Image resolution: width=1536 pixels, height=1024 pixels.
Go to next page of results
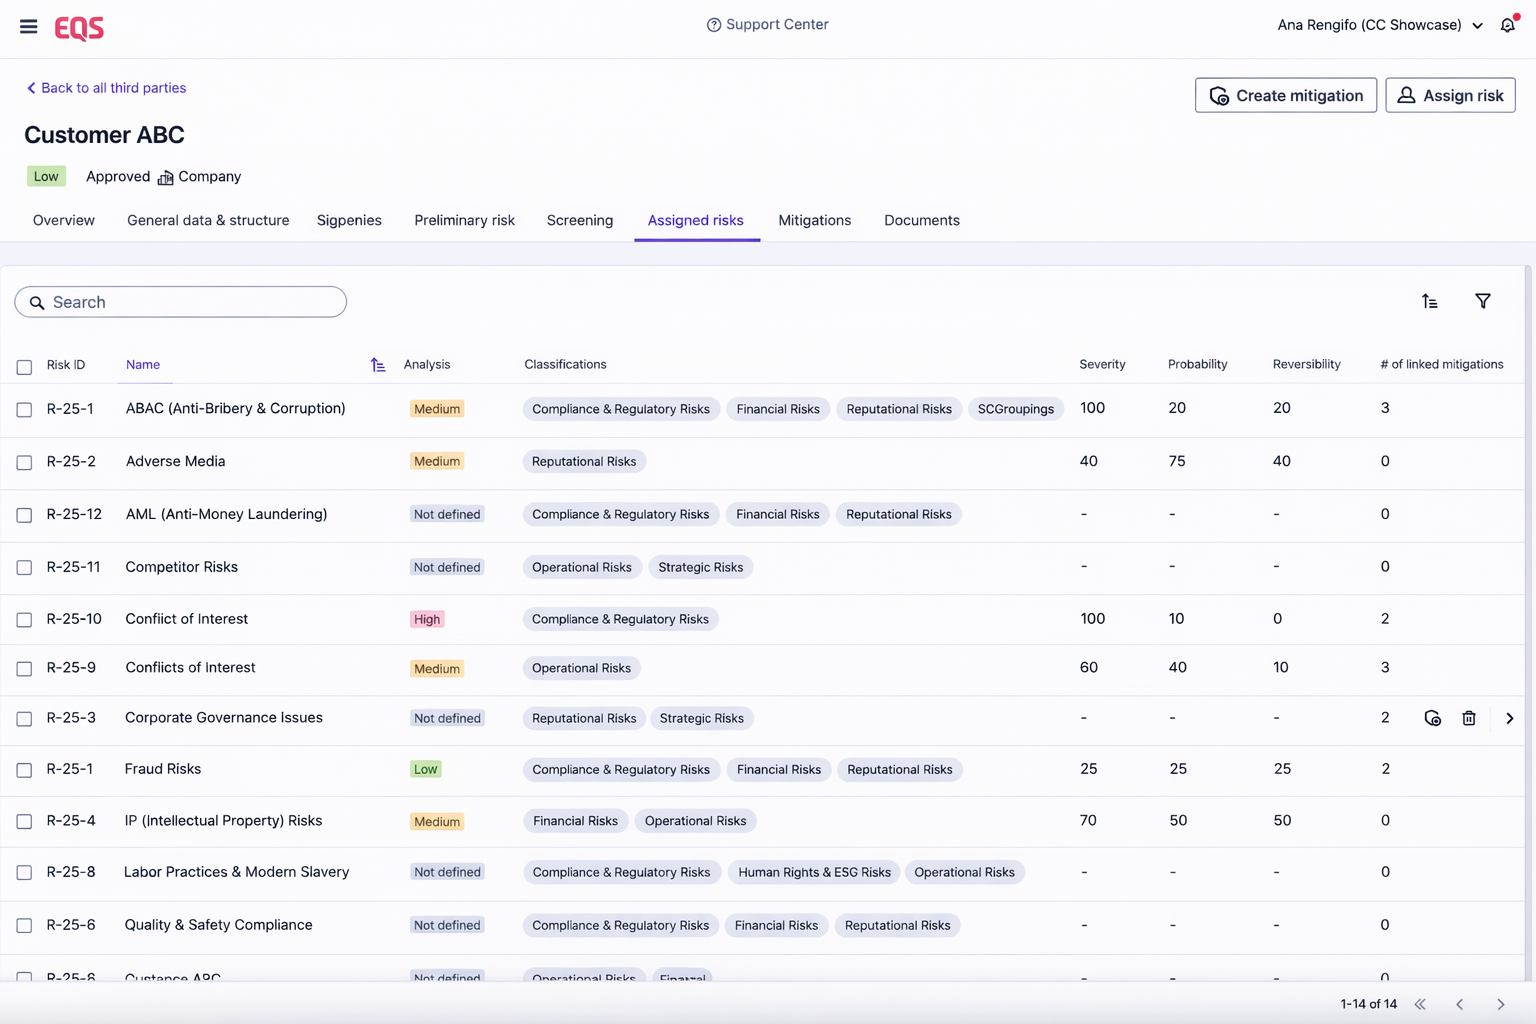tap(1500, 1004)
